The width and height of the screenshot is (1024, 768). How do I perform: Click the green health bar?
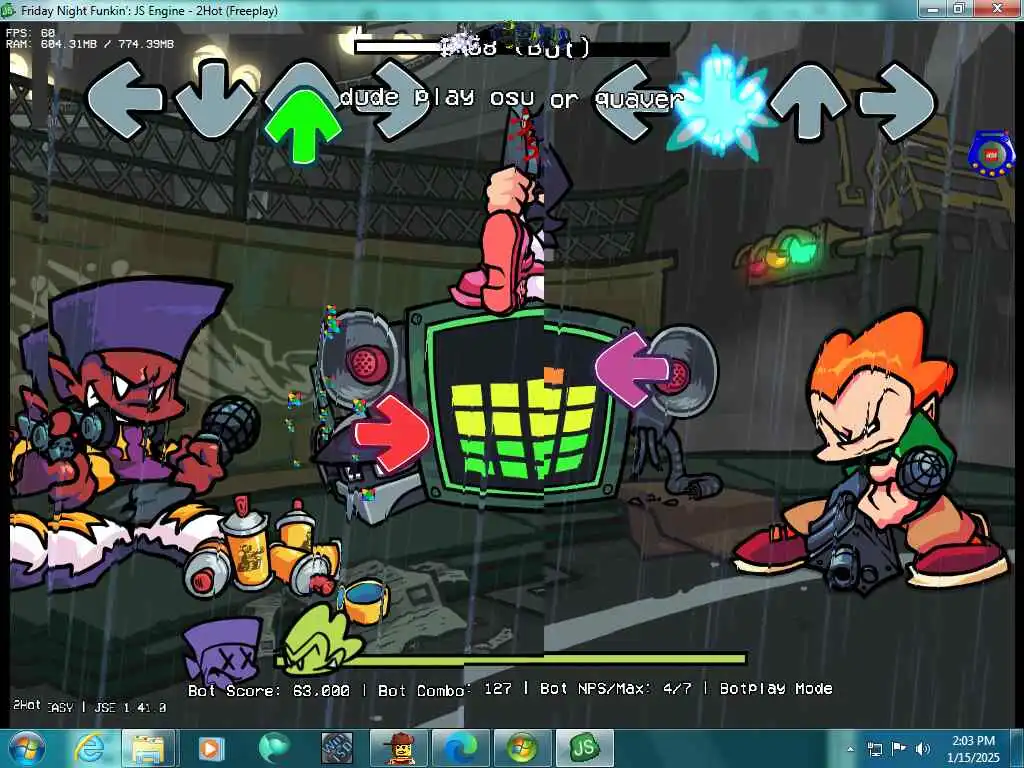tap(509, 659)
